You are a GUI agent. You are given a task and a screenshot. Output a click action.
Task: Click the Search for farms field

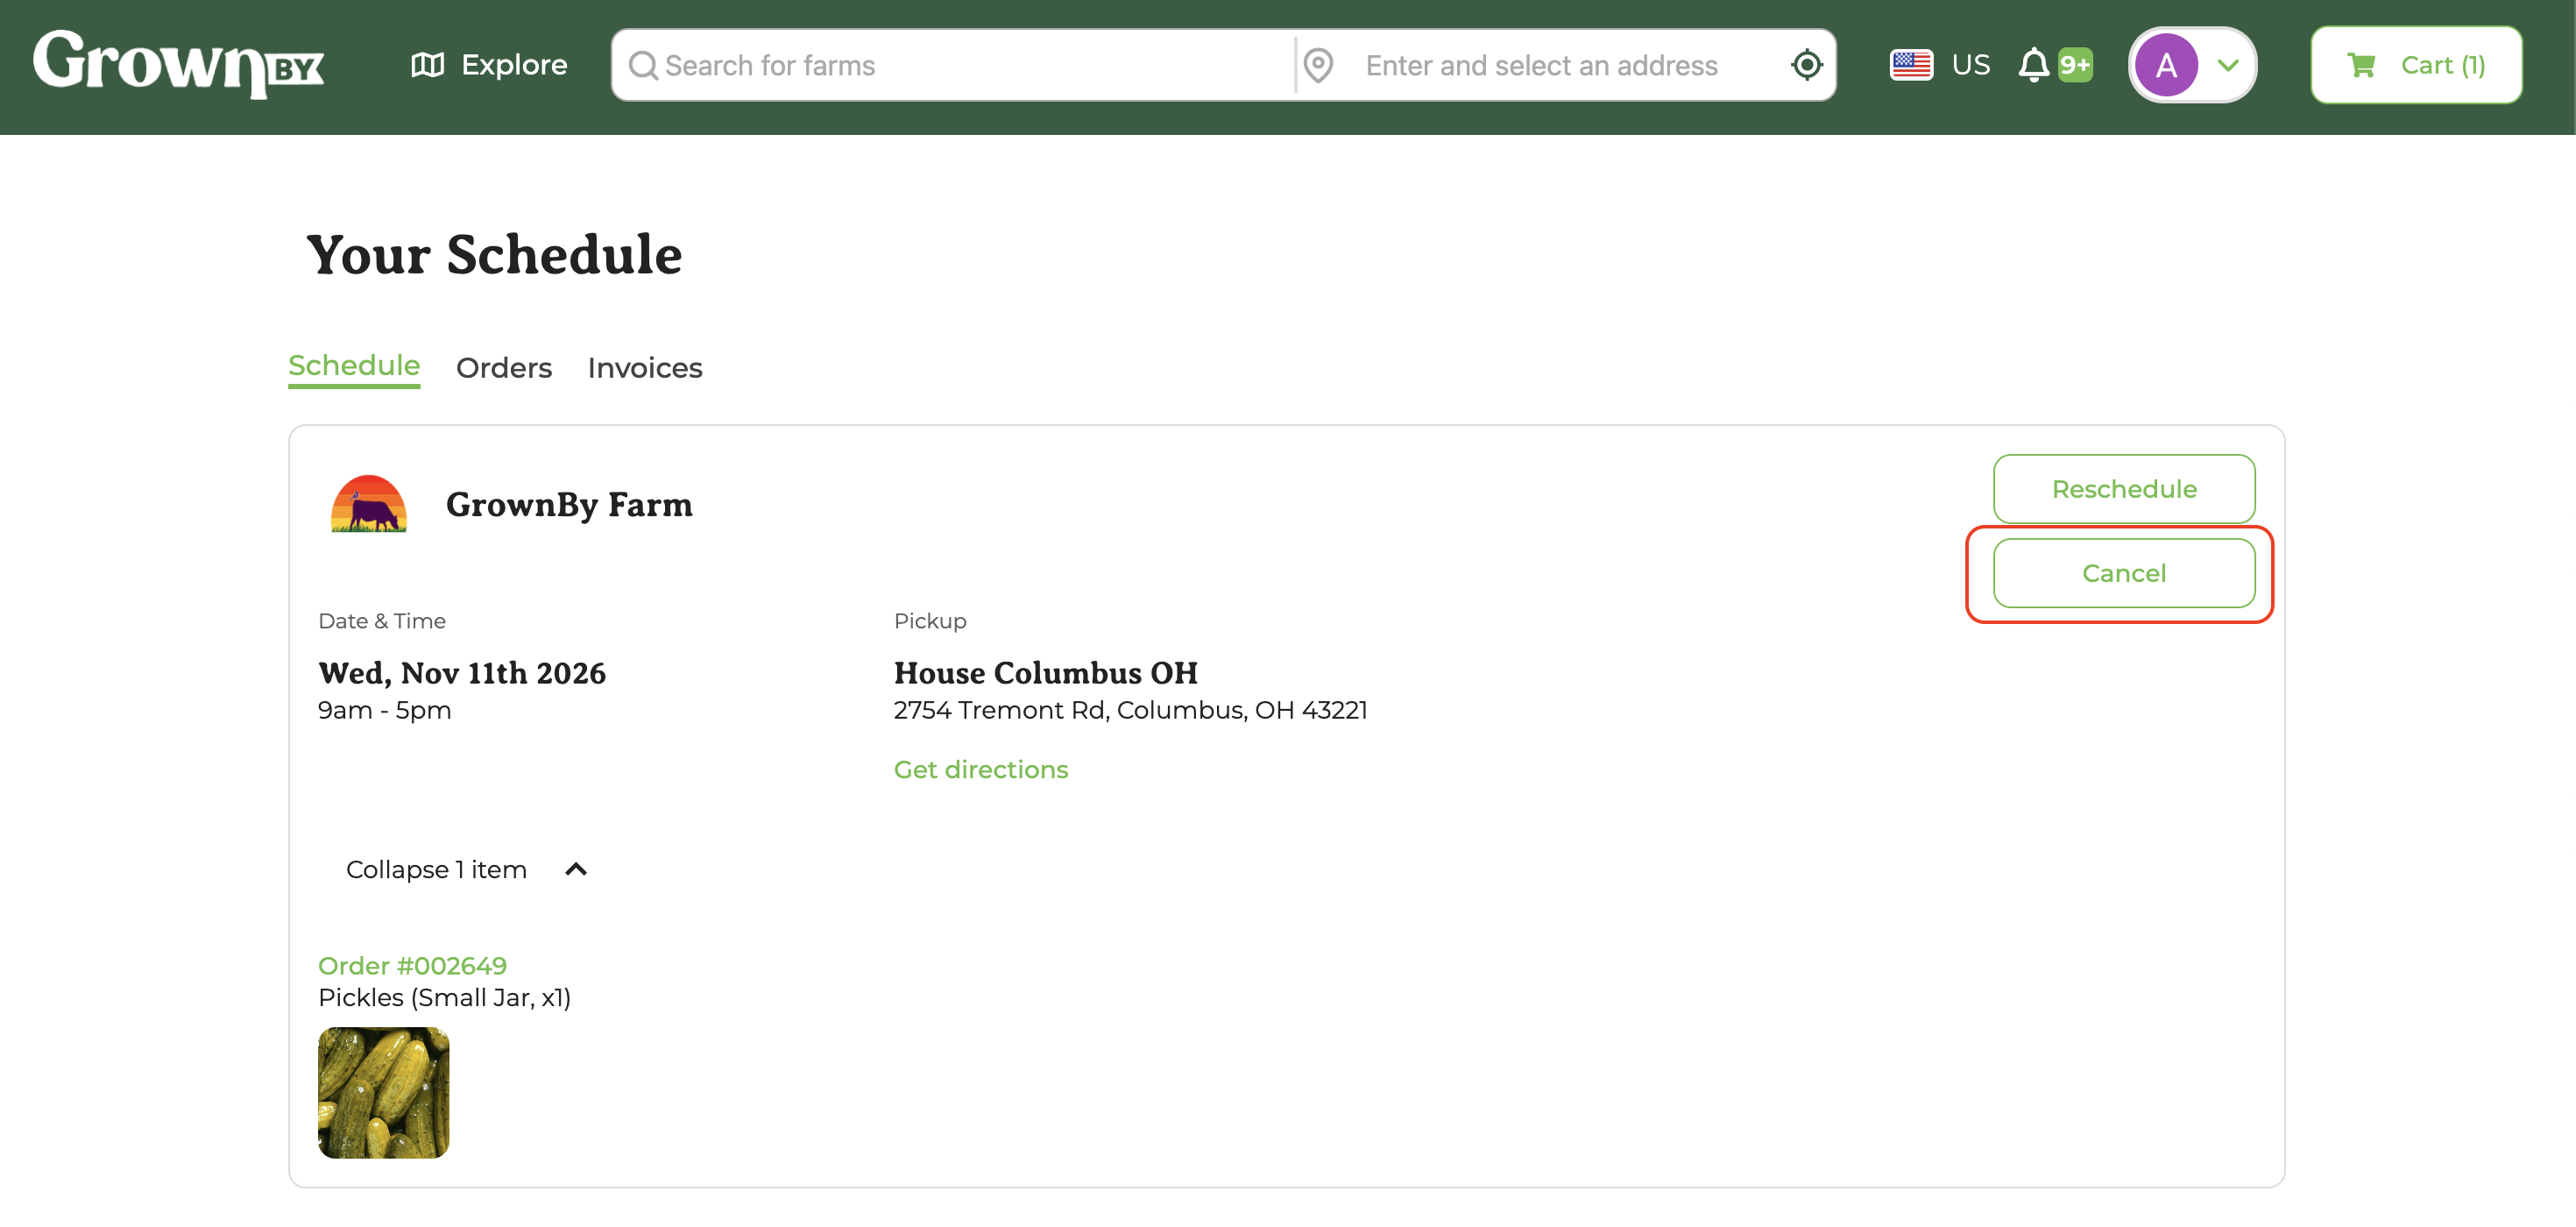point(953,65)
